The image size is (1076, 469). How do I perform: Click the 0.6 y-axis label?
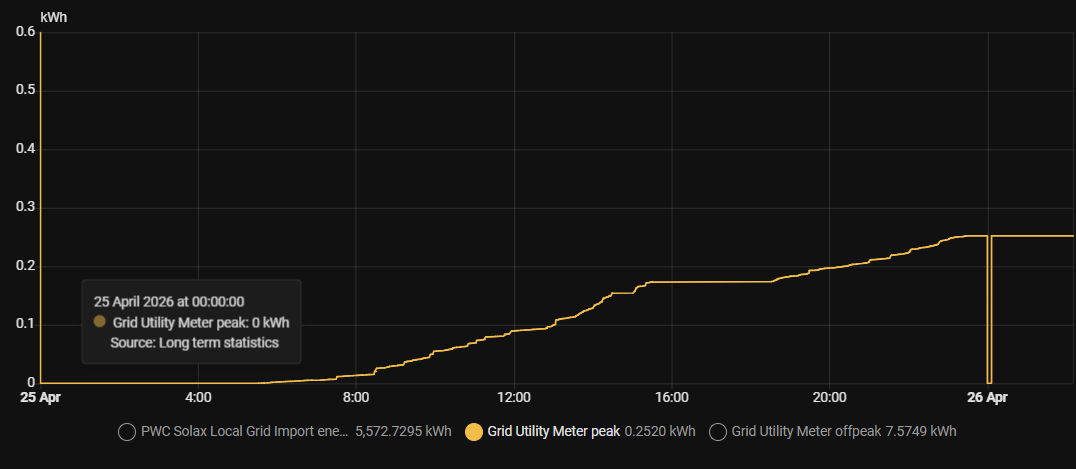coord(25,32)
